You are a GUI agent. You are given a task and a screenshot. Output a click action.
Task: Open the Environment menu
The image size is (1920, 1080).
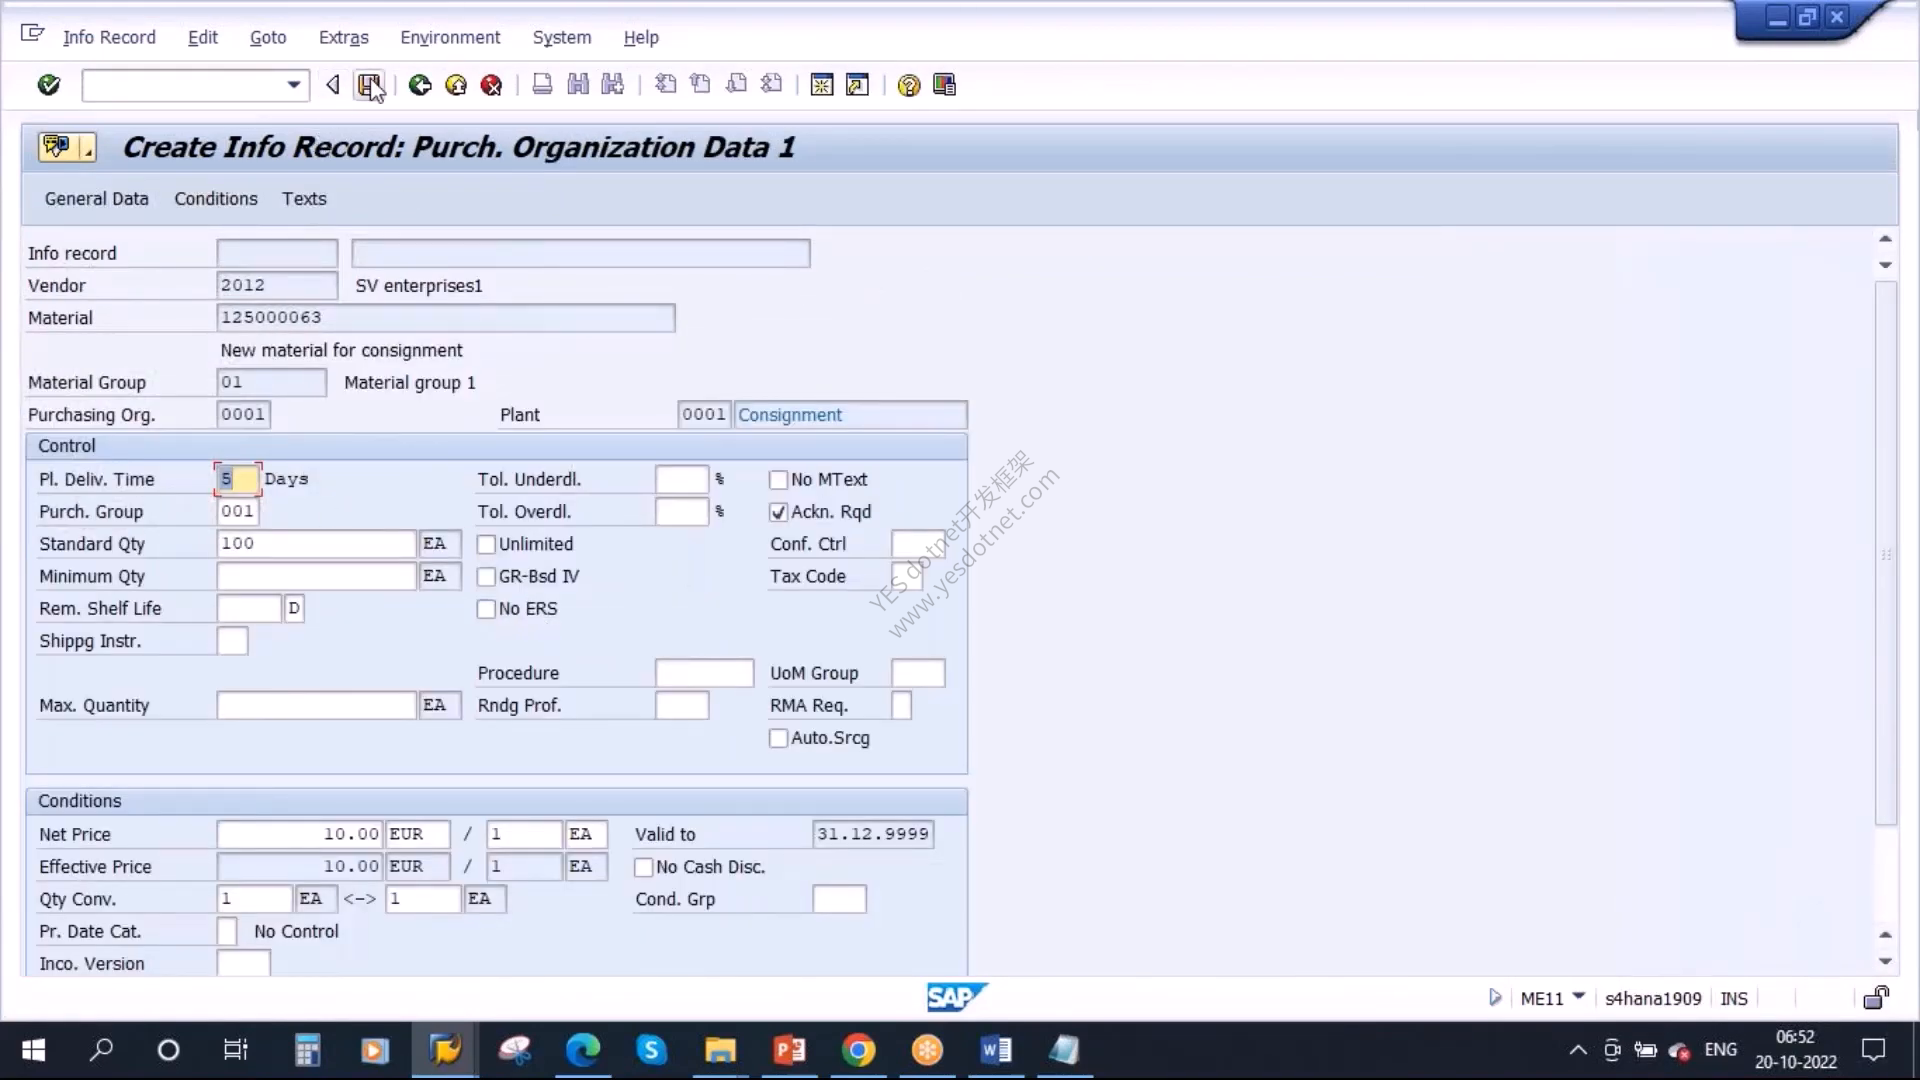click(x=450, y=37)
